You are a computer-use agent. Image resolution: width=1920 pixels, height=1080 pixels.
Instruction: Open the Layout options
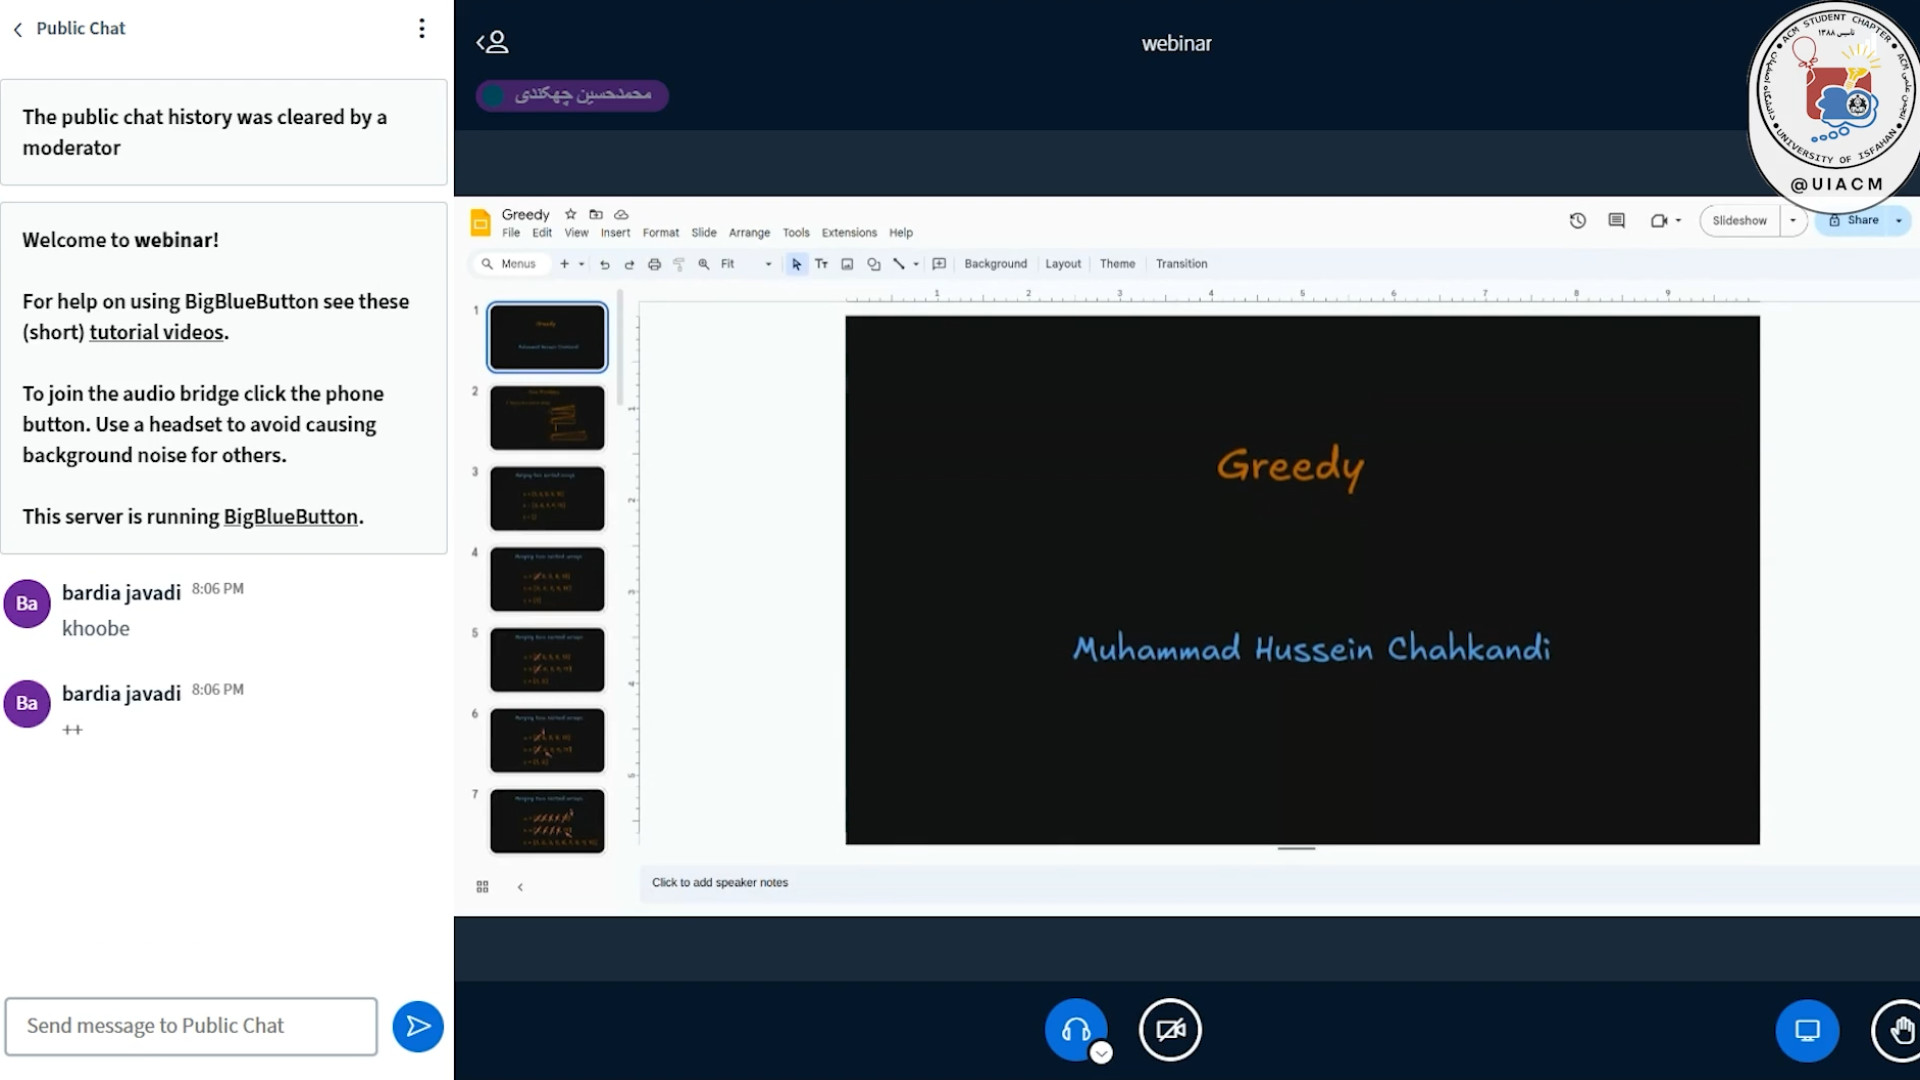point(1063,264)
